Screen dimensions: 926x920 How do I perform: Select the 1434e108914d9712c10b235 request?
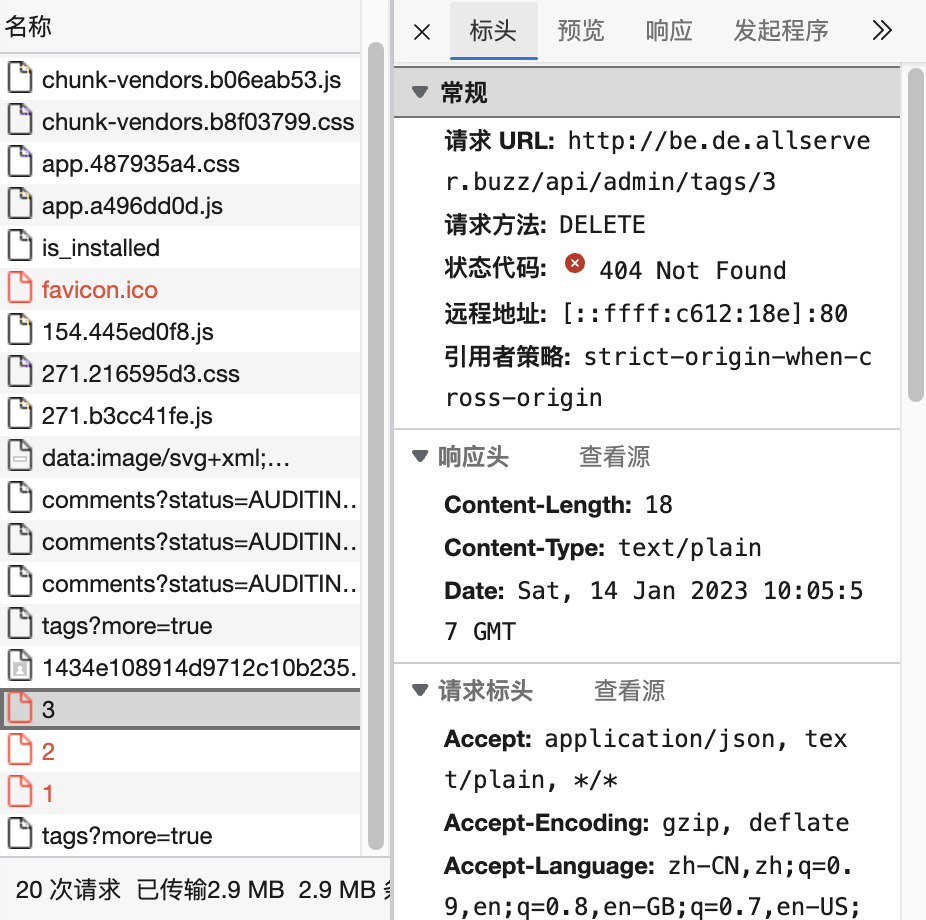click(180, 667)
